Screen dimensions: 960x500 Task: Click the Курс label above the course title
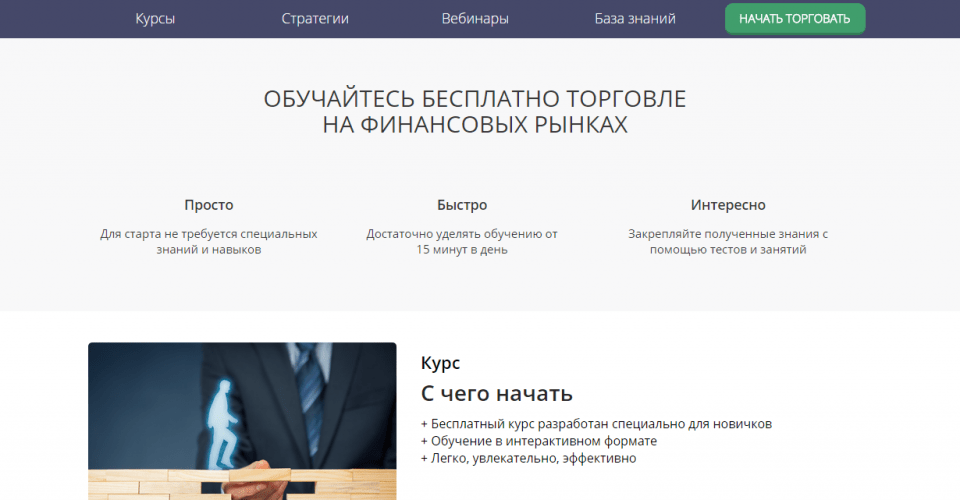coord(440,363)
